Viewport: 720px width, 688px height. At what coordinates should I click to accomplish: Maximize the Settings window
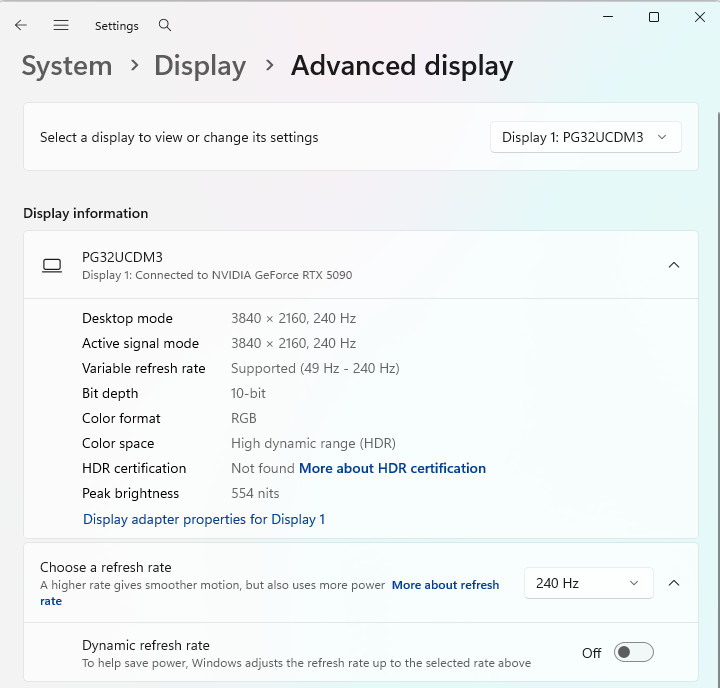[654, 17]
